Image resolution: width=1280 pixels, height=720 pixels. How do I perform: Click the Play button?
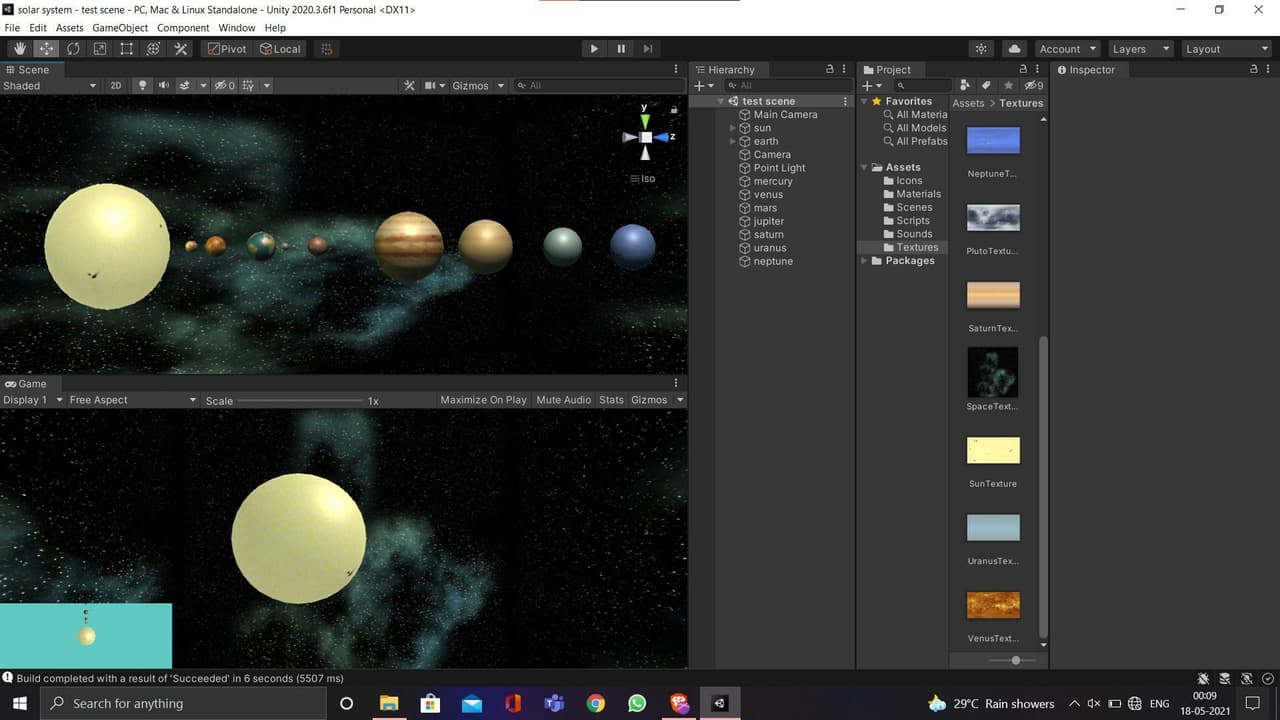[594, 48]
